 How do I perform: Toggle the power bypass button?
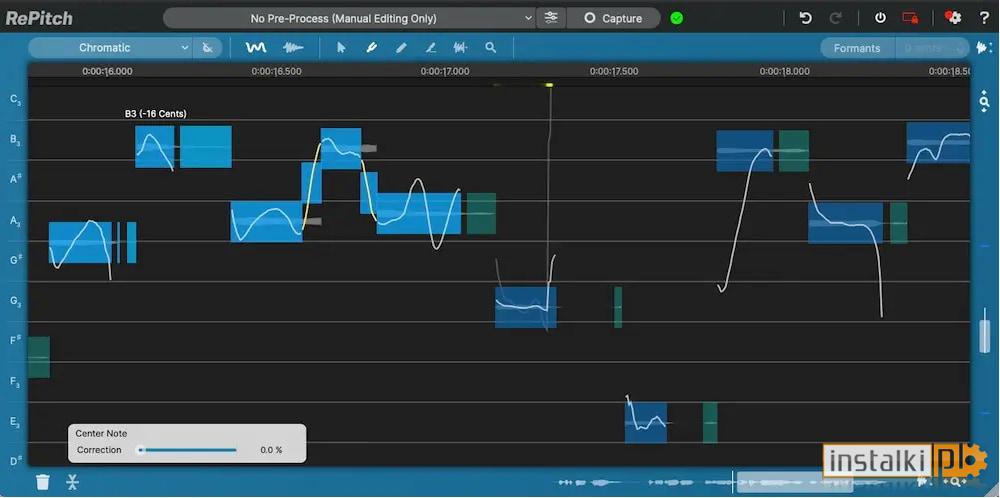880,18
